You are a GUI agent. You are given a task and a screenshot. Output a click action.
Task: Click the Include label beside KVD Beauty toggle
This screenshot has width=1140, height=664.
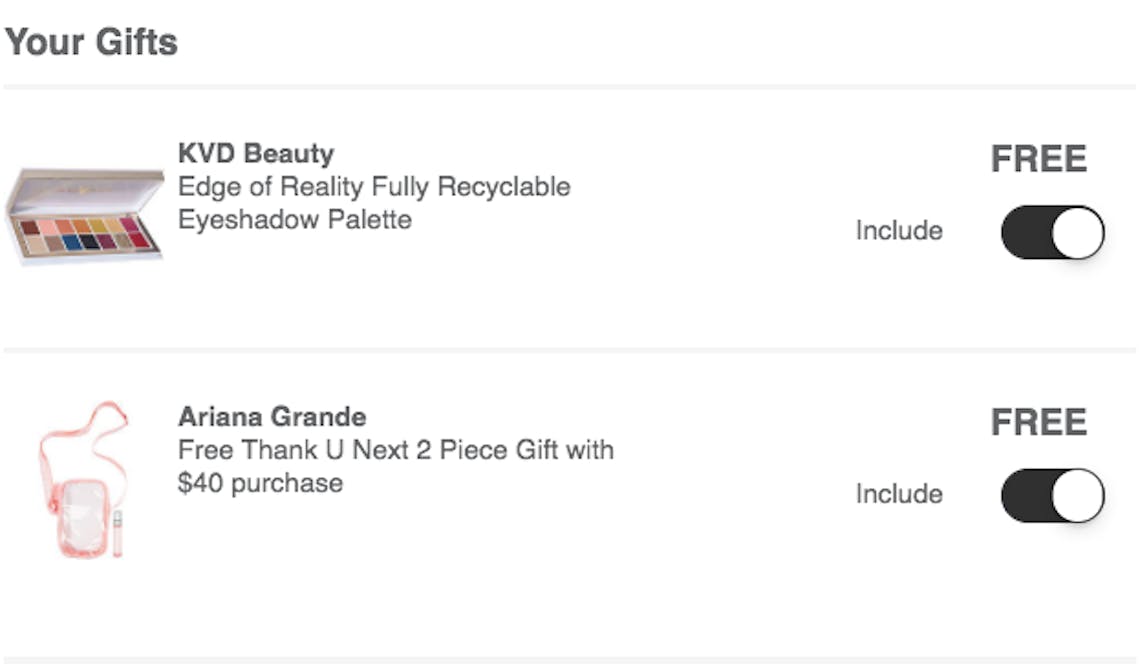pos(899,231)
